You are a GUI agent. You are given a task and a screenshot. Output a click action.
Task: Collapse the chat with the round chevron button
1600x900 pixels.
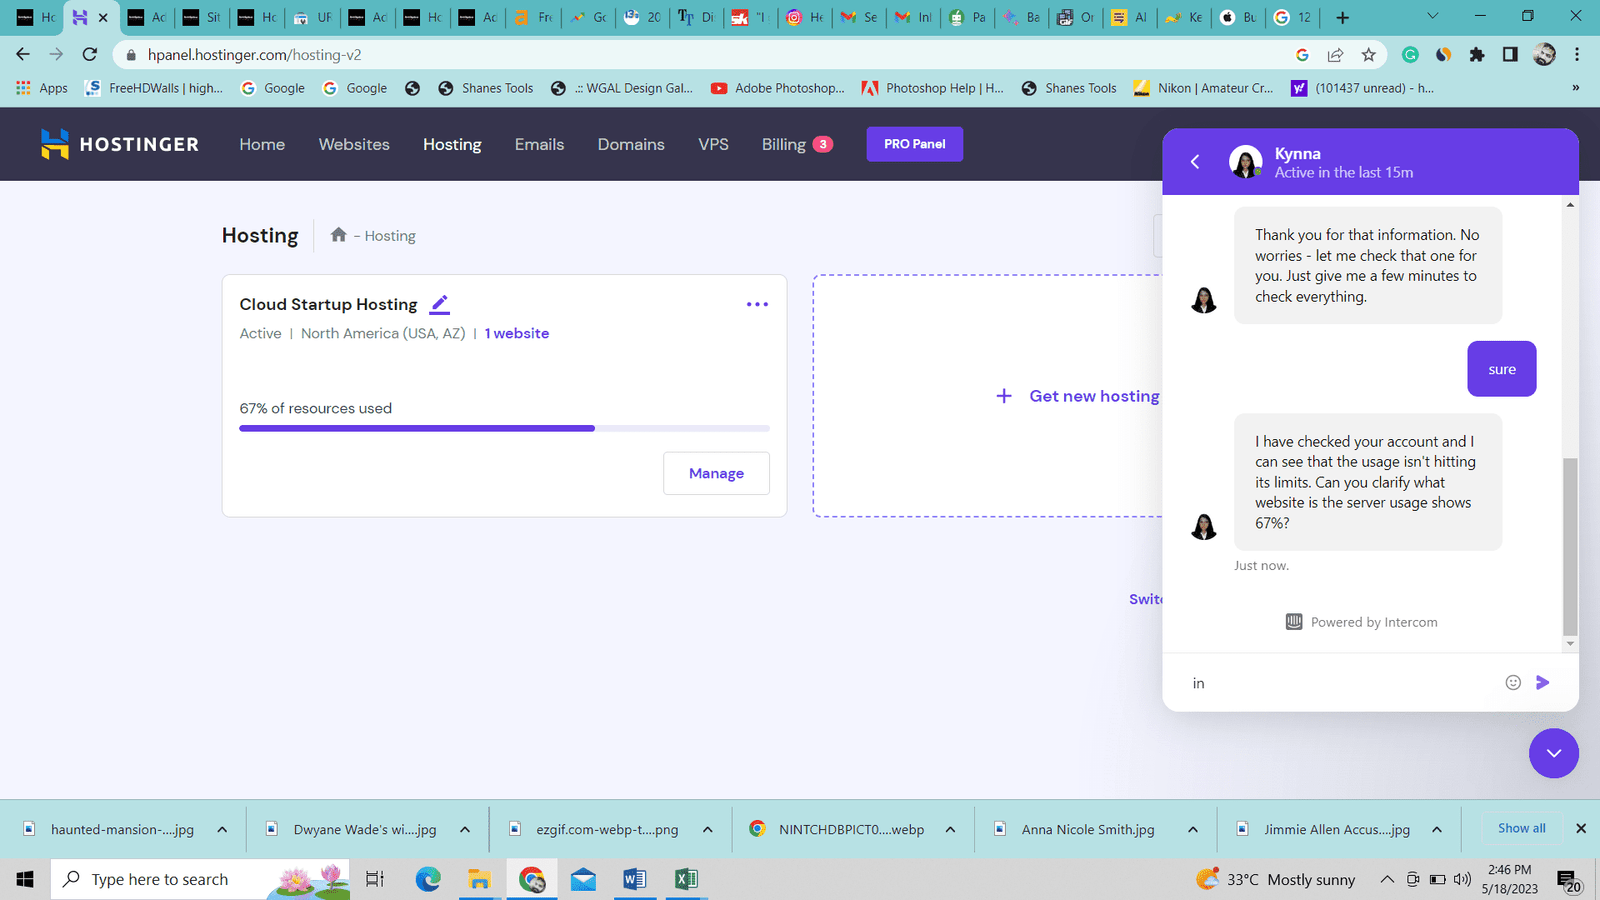pos(1553,753)
